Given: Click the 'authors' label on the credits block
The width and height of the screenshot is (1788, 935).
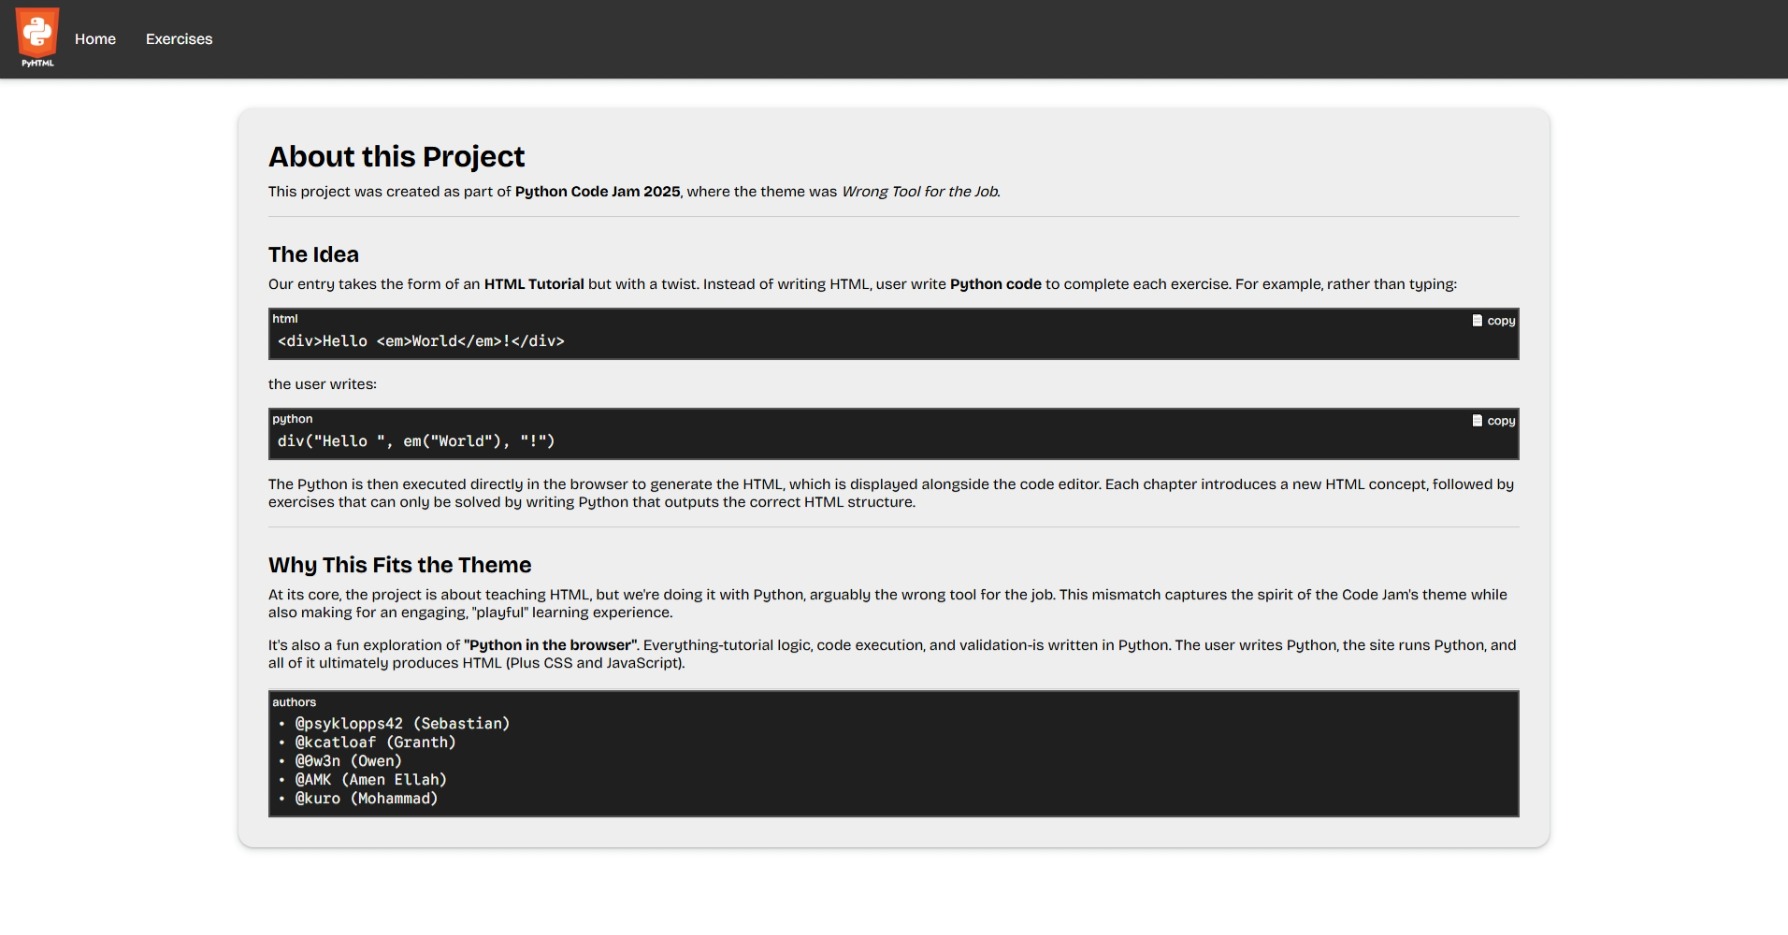Looking at the screenshot, I should [294, 701].
